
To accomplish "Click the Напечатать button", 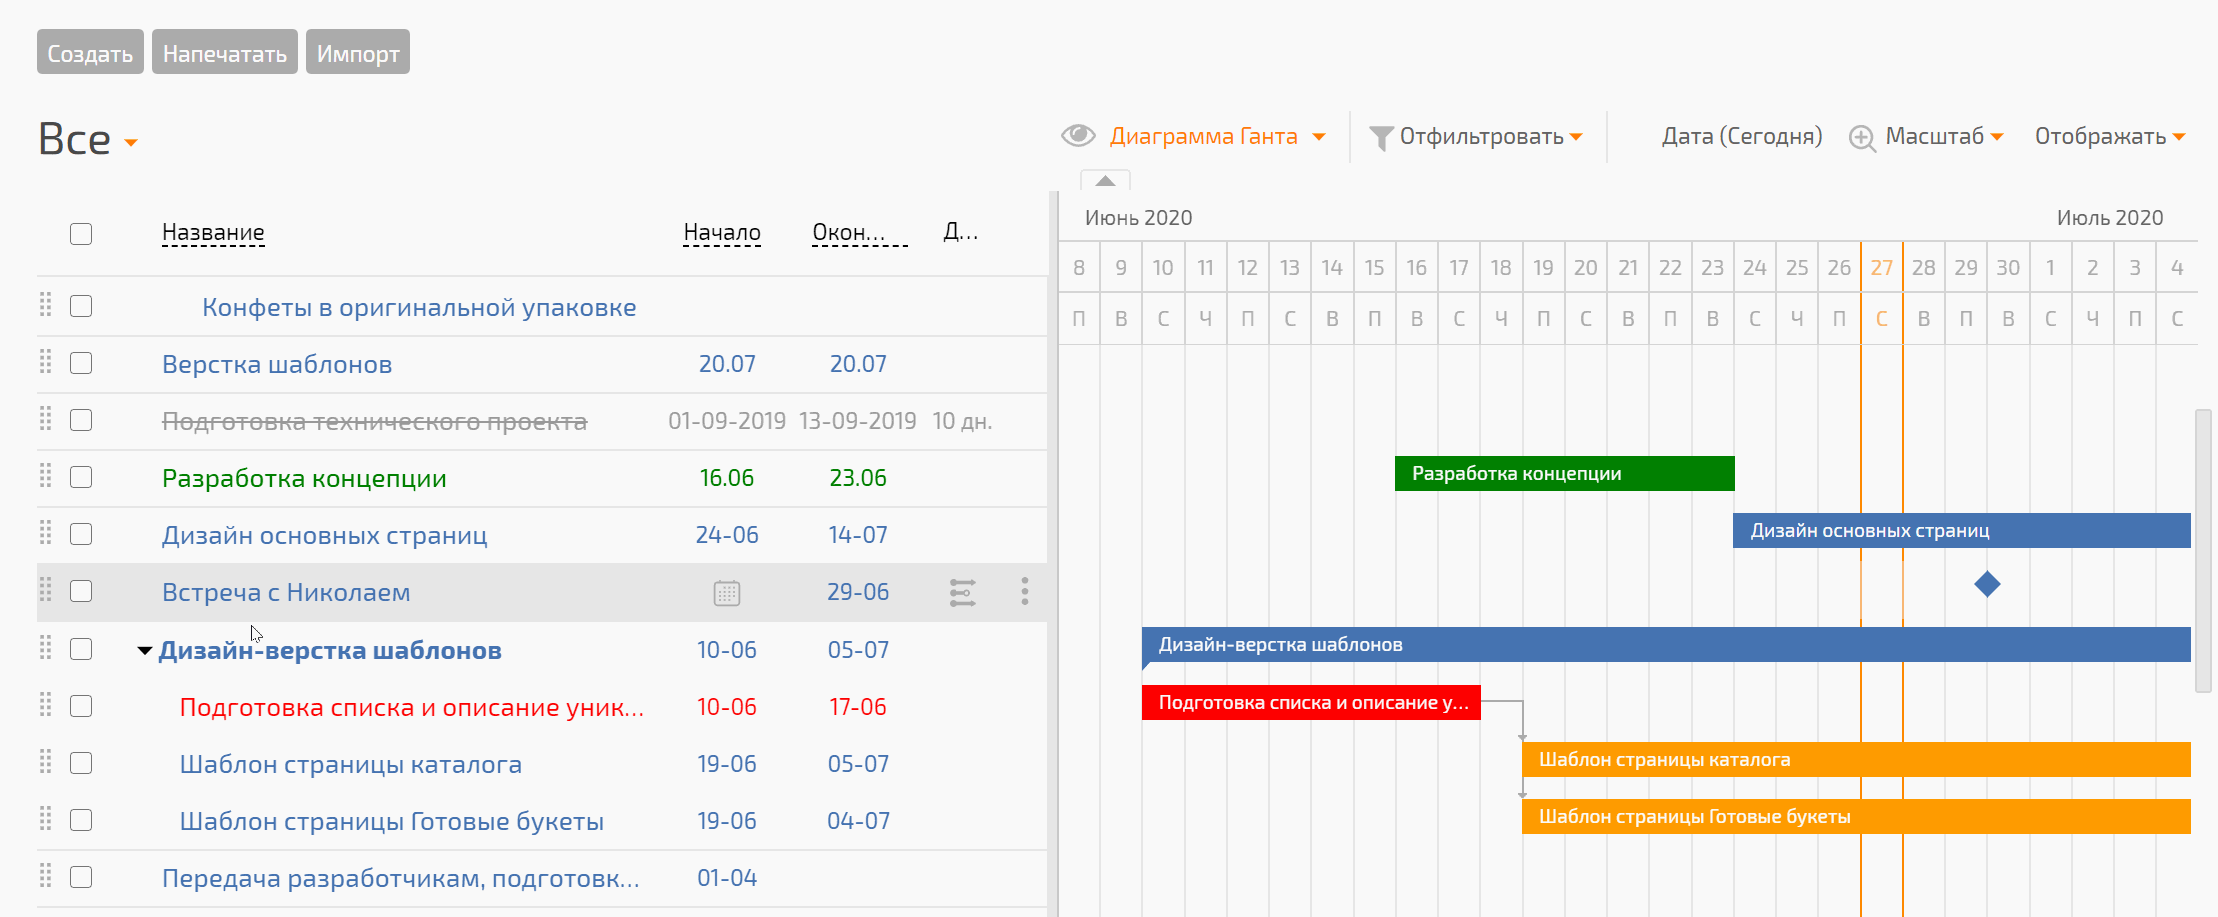I will point(225,52).
